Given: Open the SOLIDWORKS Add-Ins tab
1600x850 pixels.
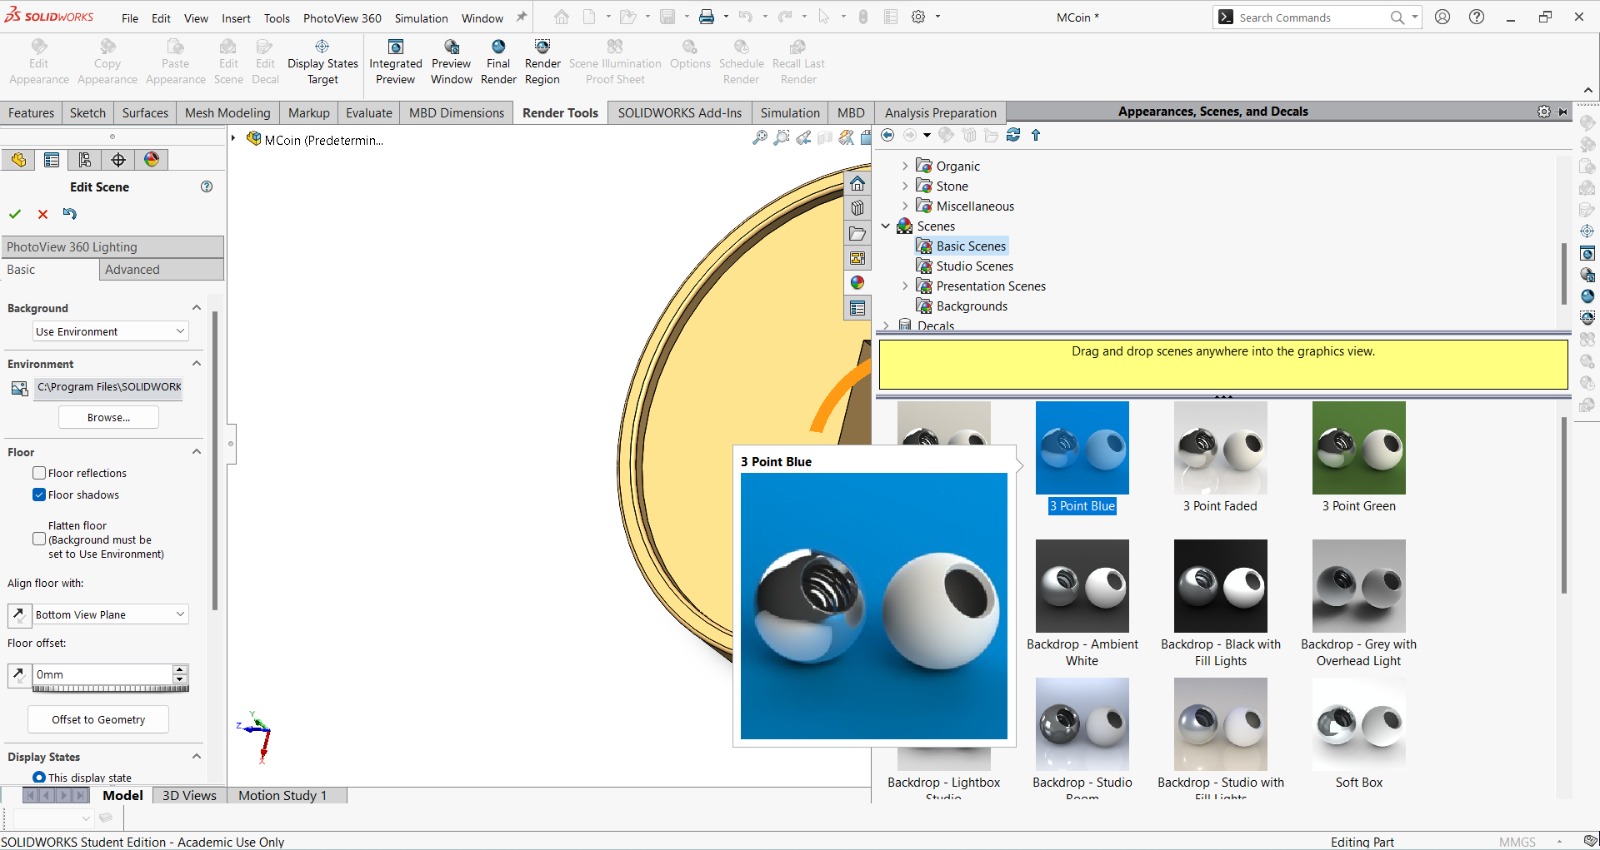Looking at the screenshot, I should tap(680, 113).
